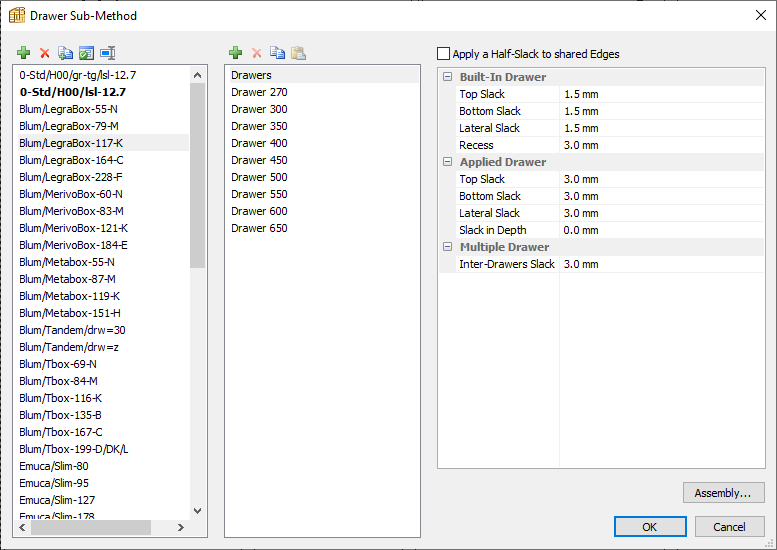Enable Apply a Half-Slack to shared Edges

pos(444,54)
